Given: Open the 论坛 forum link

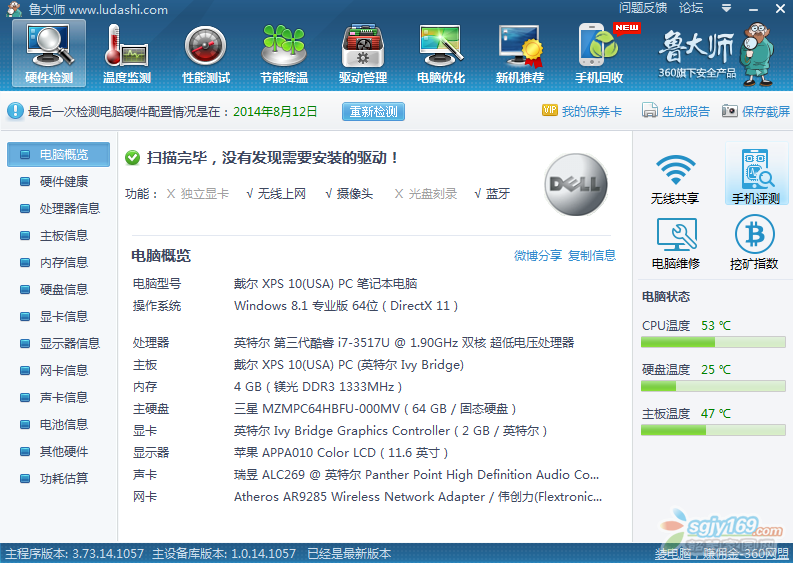Looking at the screenshot, I should (x=691, y=8).
